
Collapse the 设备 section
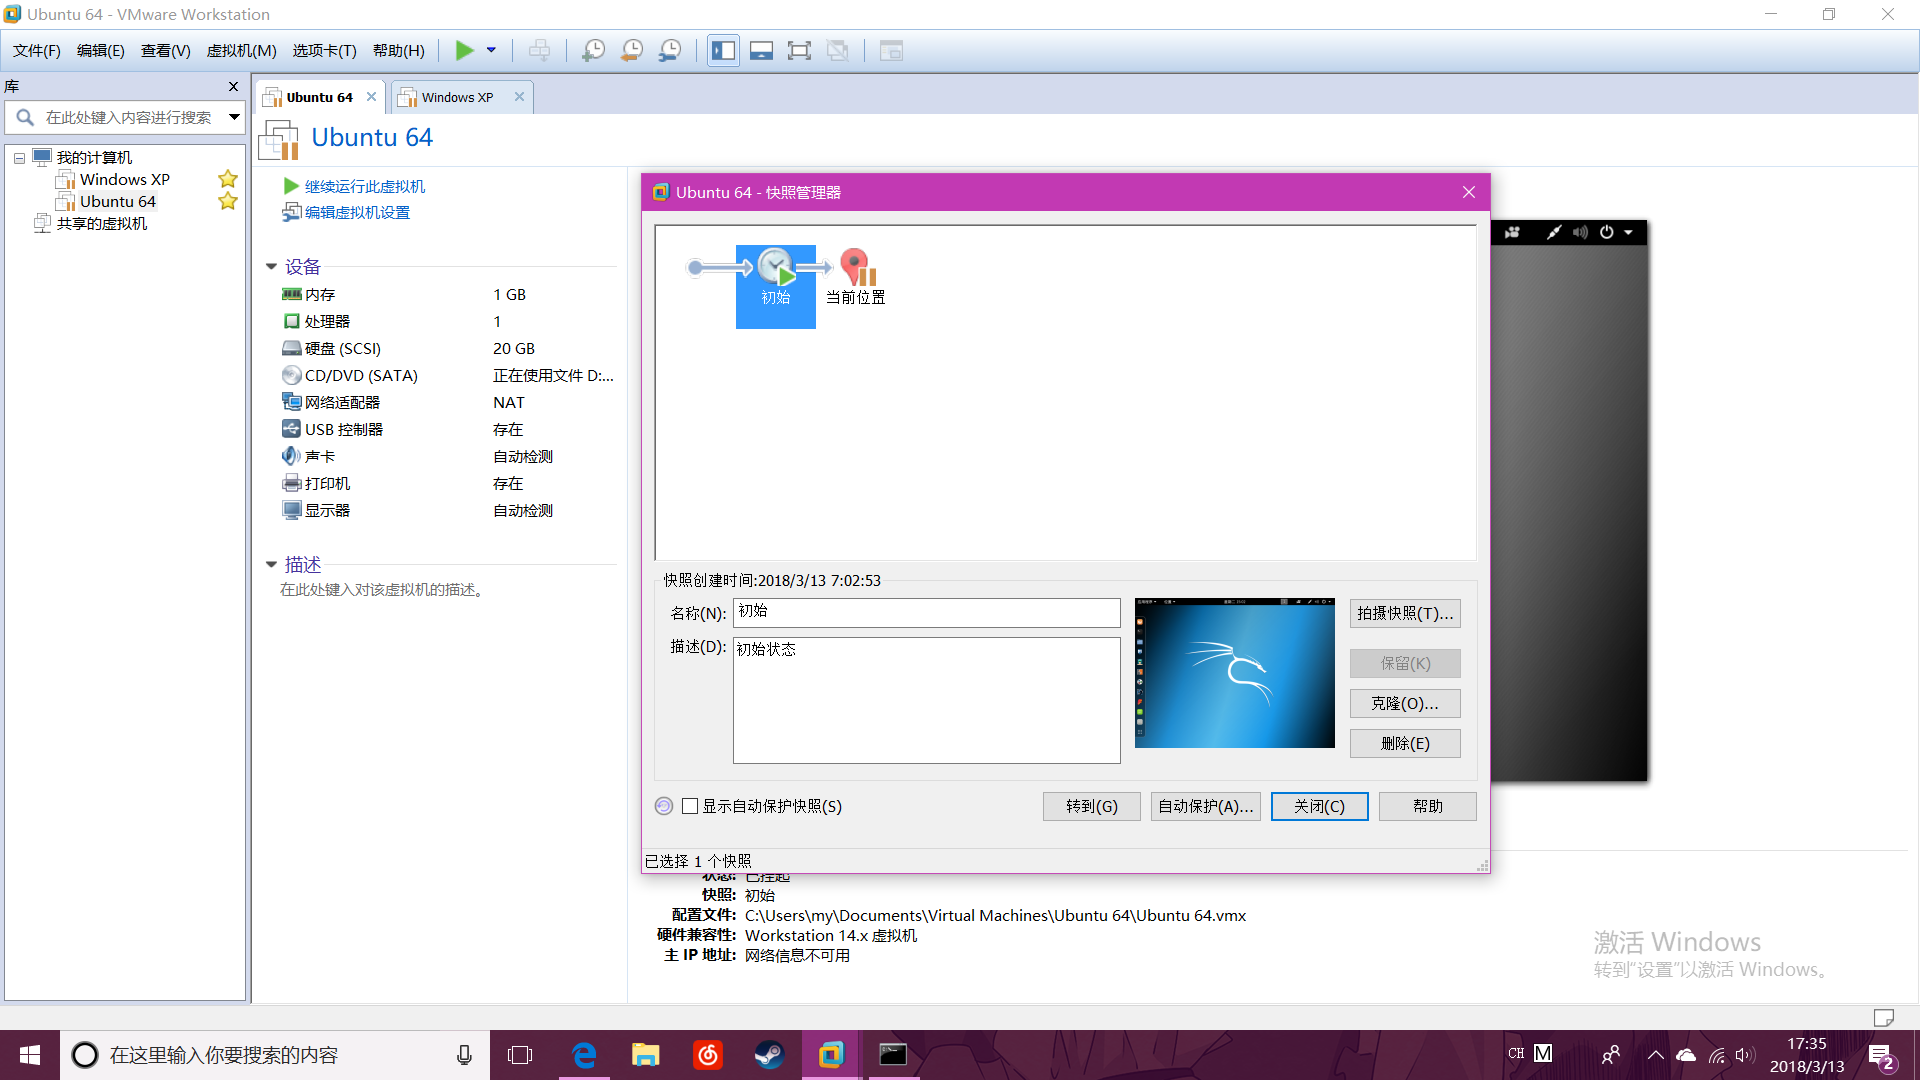271,267
